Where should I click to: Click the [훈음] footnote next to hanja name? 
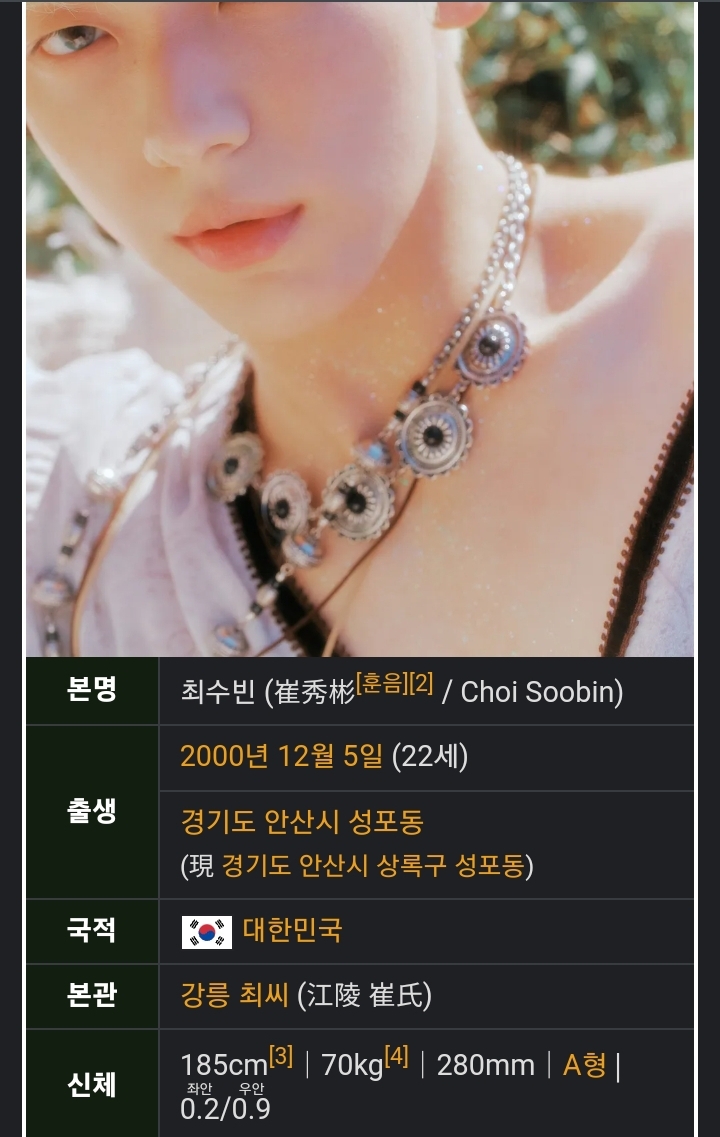(380, 683)
